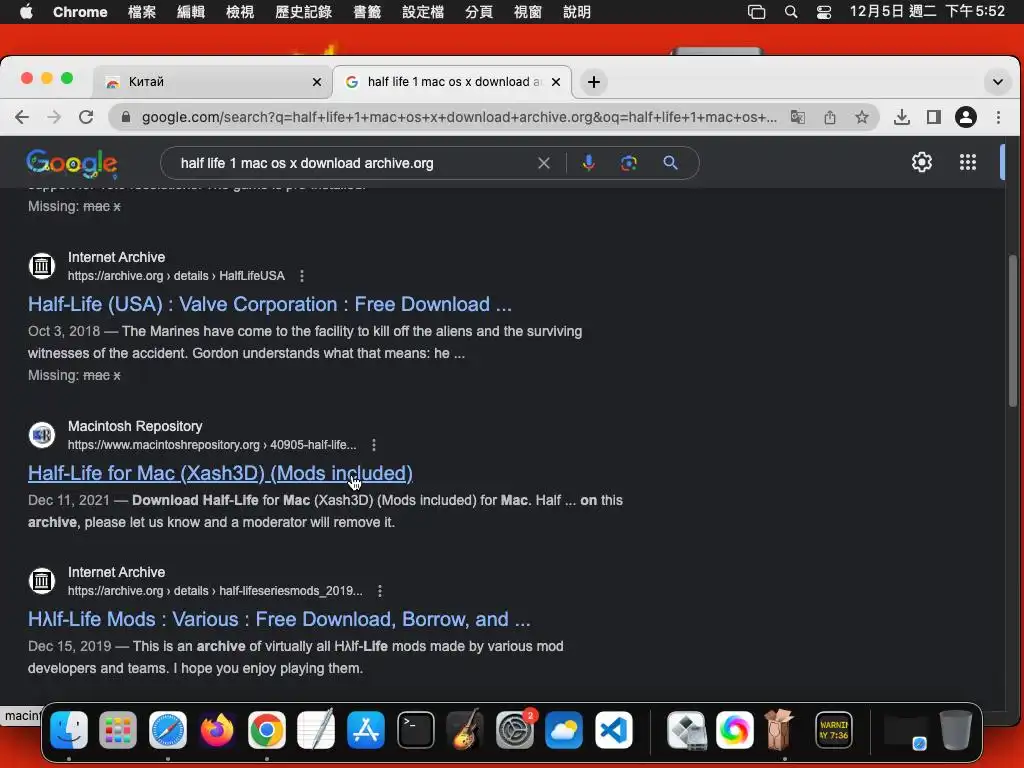Image resolution: width=1024 pixels, height=768 pixels.
Task: Close the half life search tab
Action: tap(556, 82)
